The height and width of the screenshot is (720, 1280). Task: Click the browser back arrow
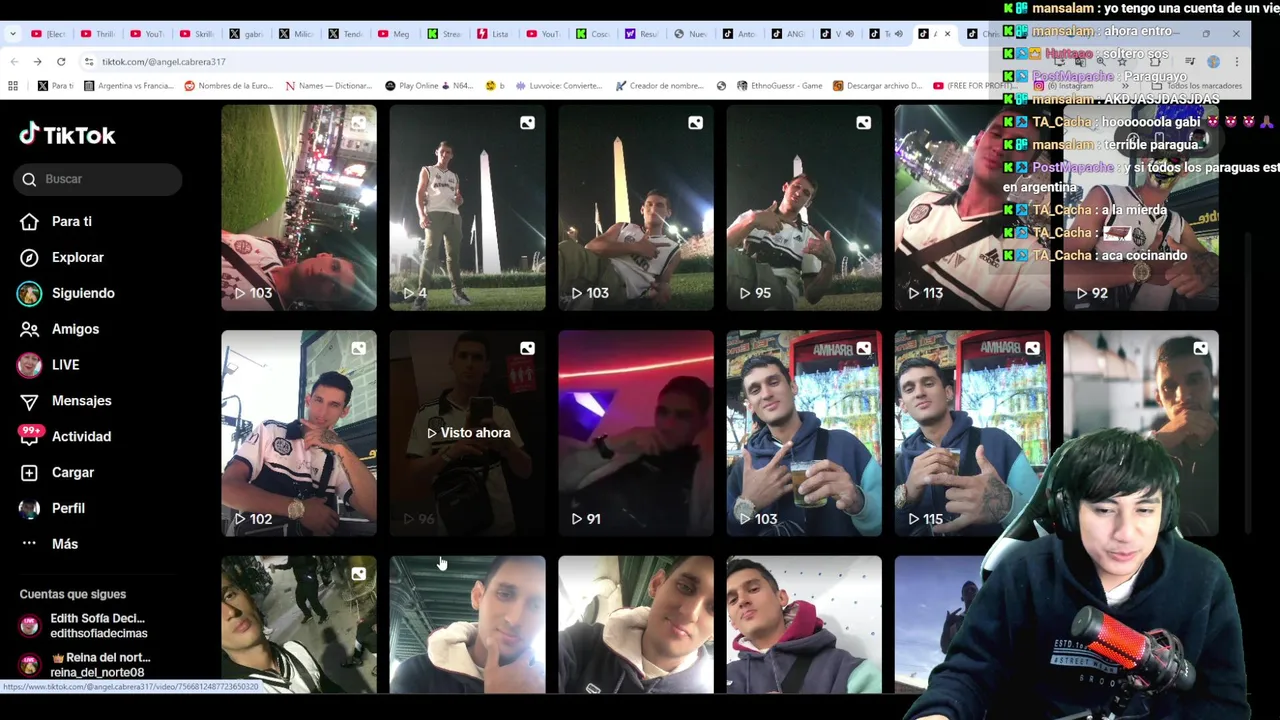point(14,62)
